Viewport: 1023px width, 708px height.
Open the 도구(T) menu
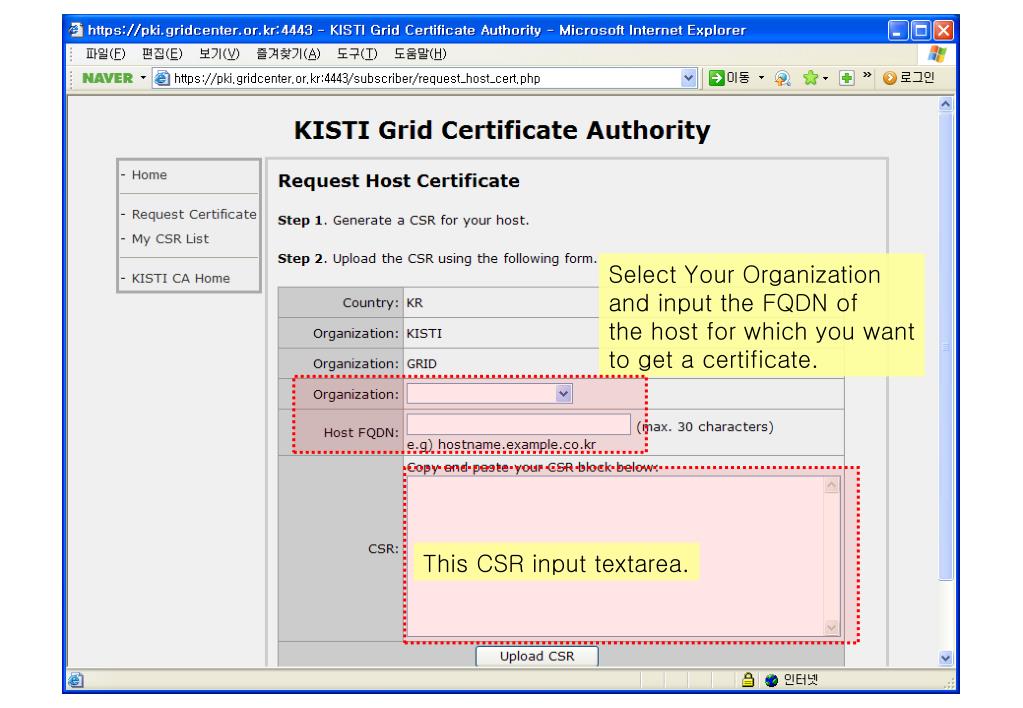(x=357, y=54)
